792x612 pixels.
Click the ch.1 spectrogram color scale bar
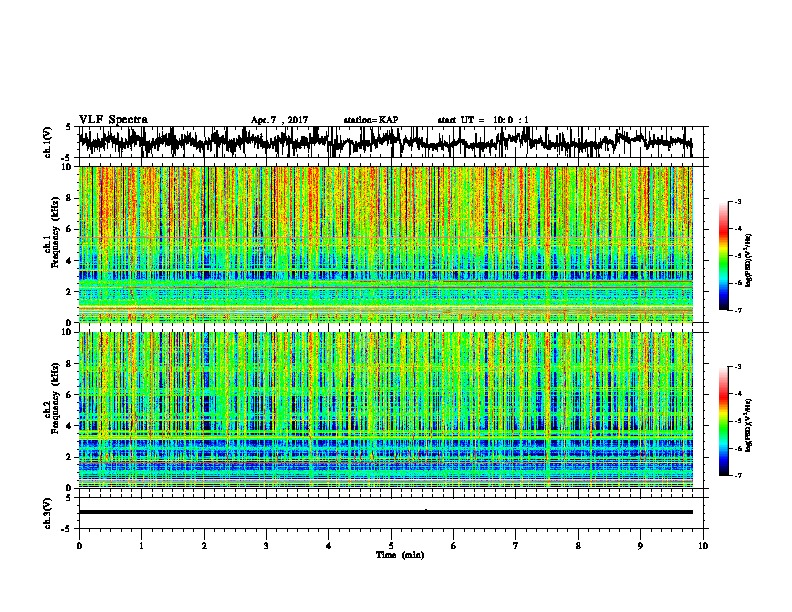(x=723, y=256)
